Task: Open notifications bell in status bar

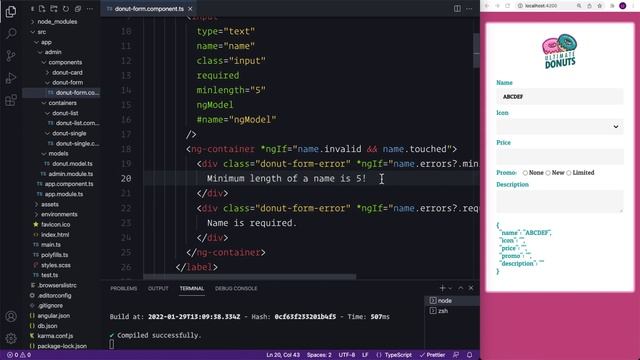Action: click(x=469, y=355)
